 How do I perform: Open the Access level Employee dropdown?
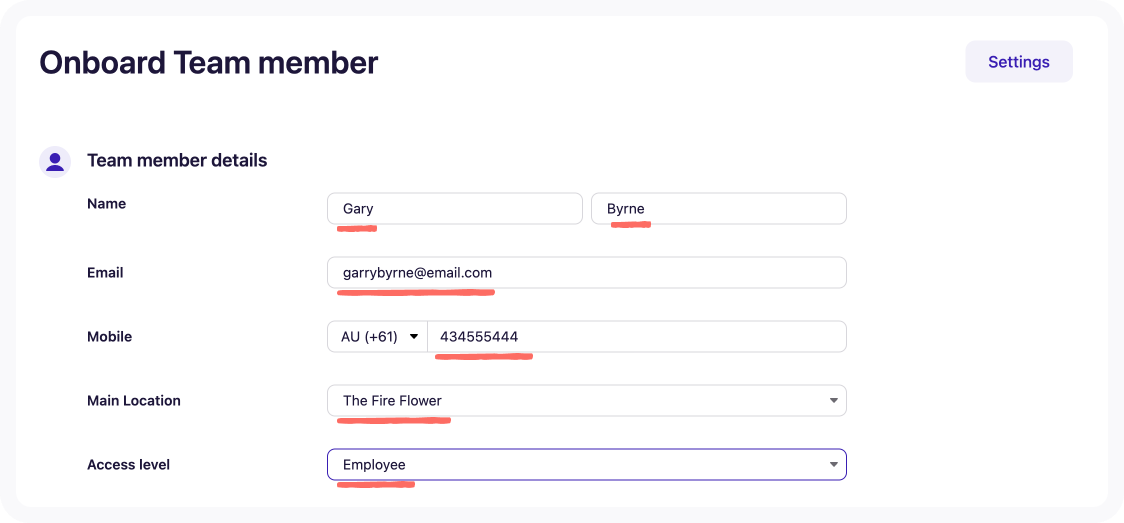(x=586, y=464)
